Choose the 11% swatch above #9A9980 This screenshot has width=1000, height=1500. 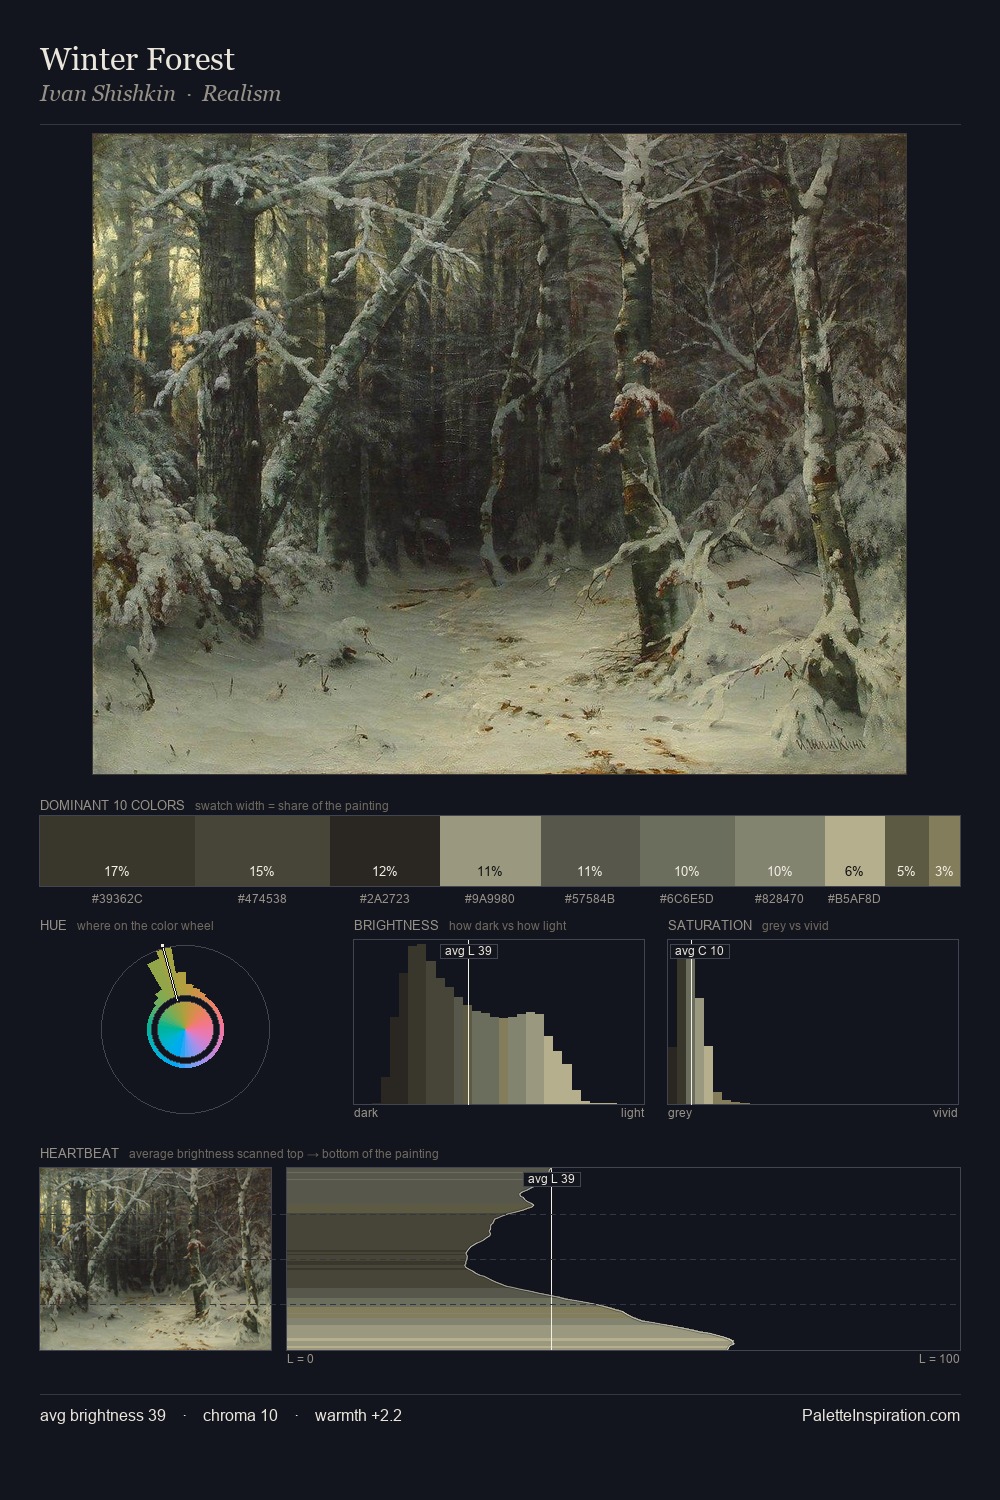coord(490,851)
